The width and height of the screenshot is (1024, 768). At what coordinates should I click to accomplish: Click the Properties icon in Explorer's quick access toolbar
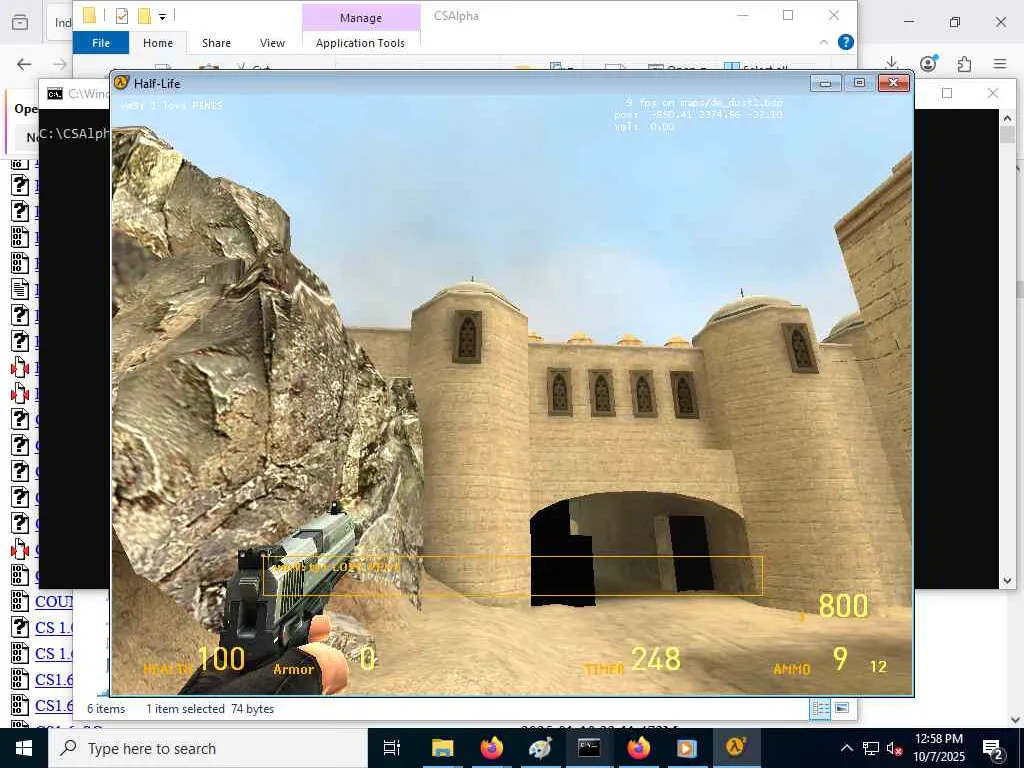tap(121, 16)
